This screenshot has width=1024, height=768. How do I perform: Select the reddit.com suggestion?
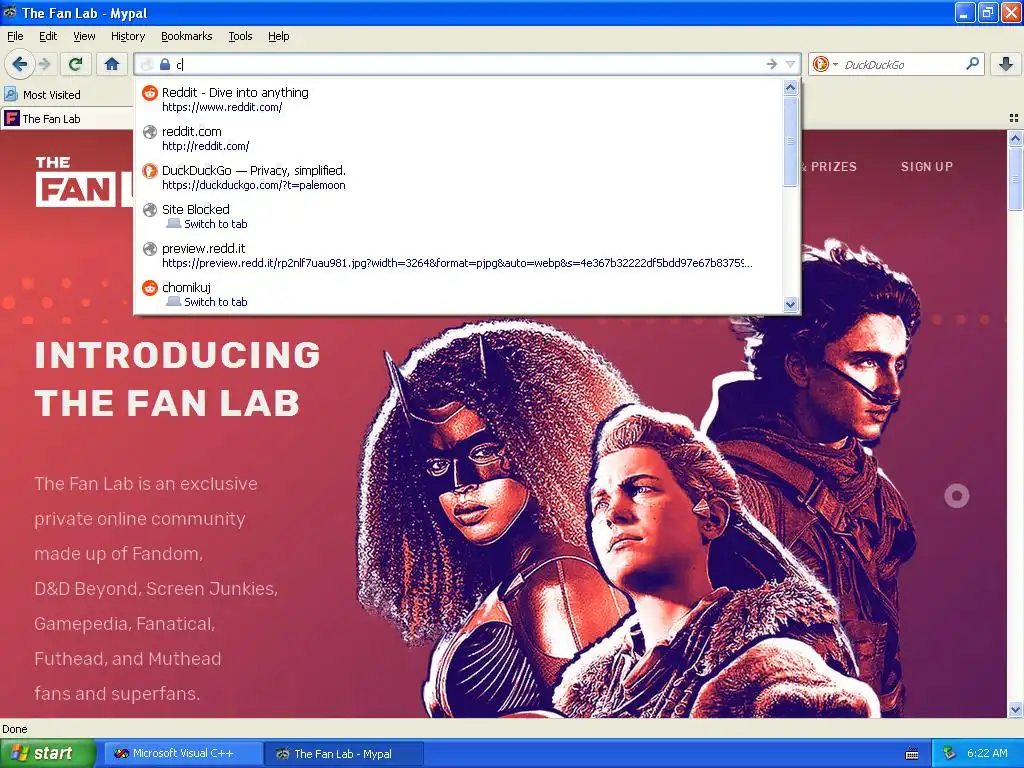pos(458,138)
